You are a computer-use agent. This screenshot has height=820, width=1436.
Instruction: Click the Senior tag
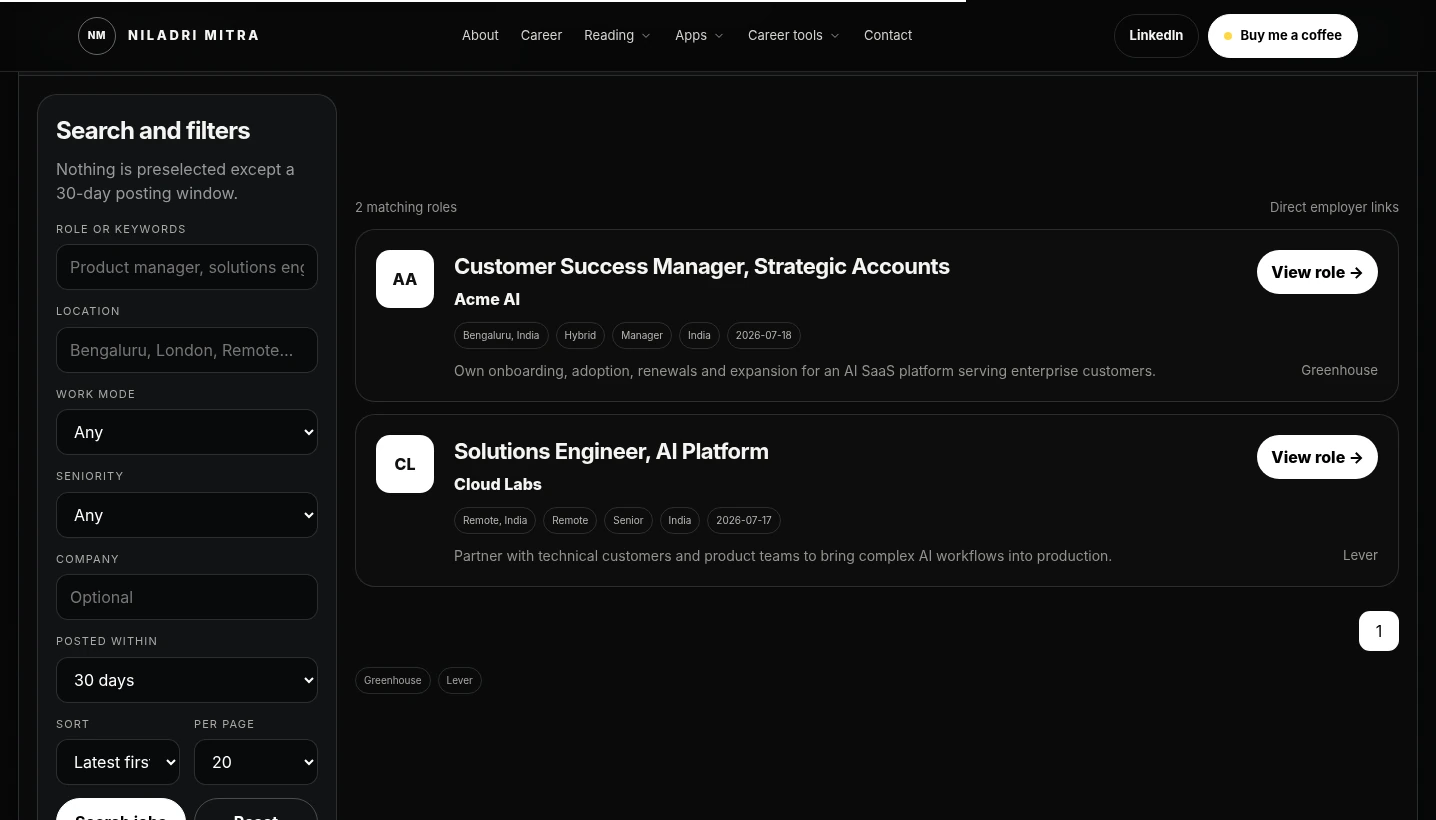(x=628, y=521)
